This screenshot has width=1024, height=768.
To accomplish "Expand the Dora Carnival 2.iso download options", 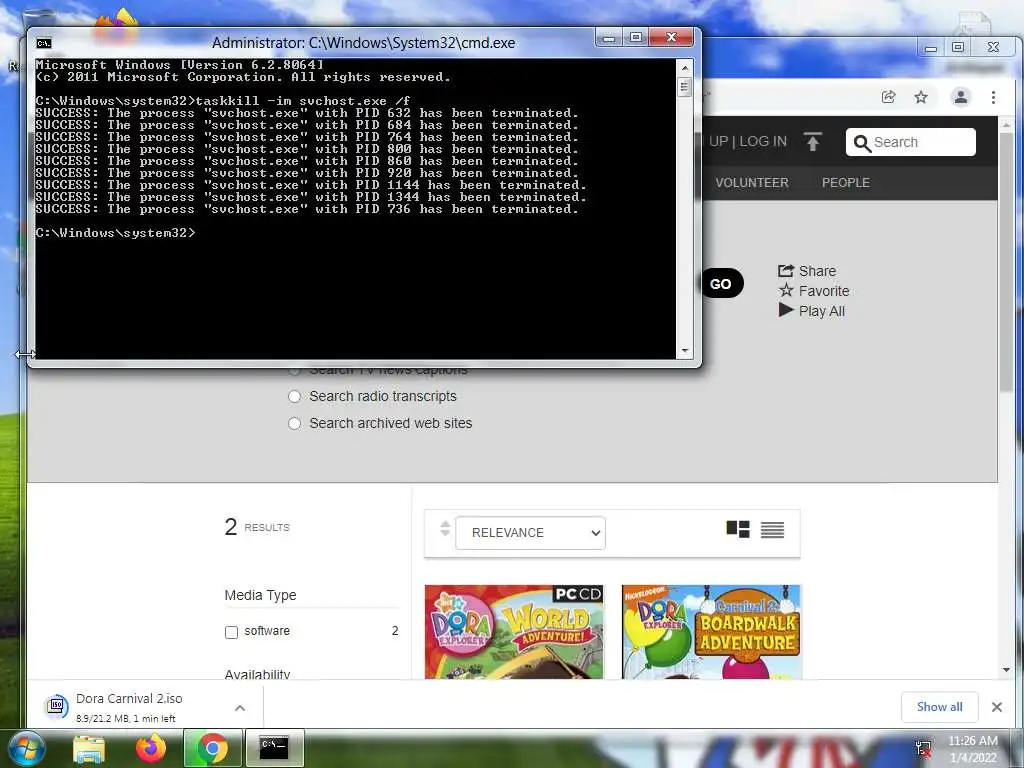I will point(240,708).
